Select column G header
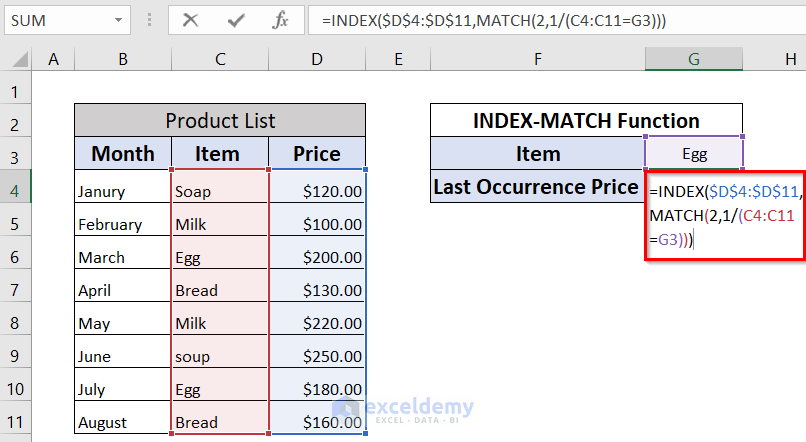 (693, 60)
